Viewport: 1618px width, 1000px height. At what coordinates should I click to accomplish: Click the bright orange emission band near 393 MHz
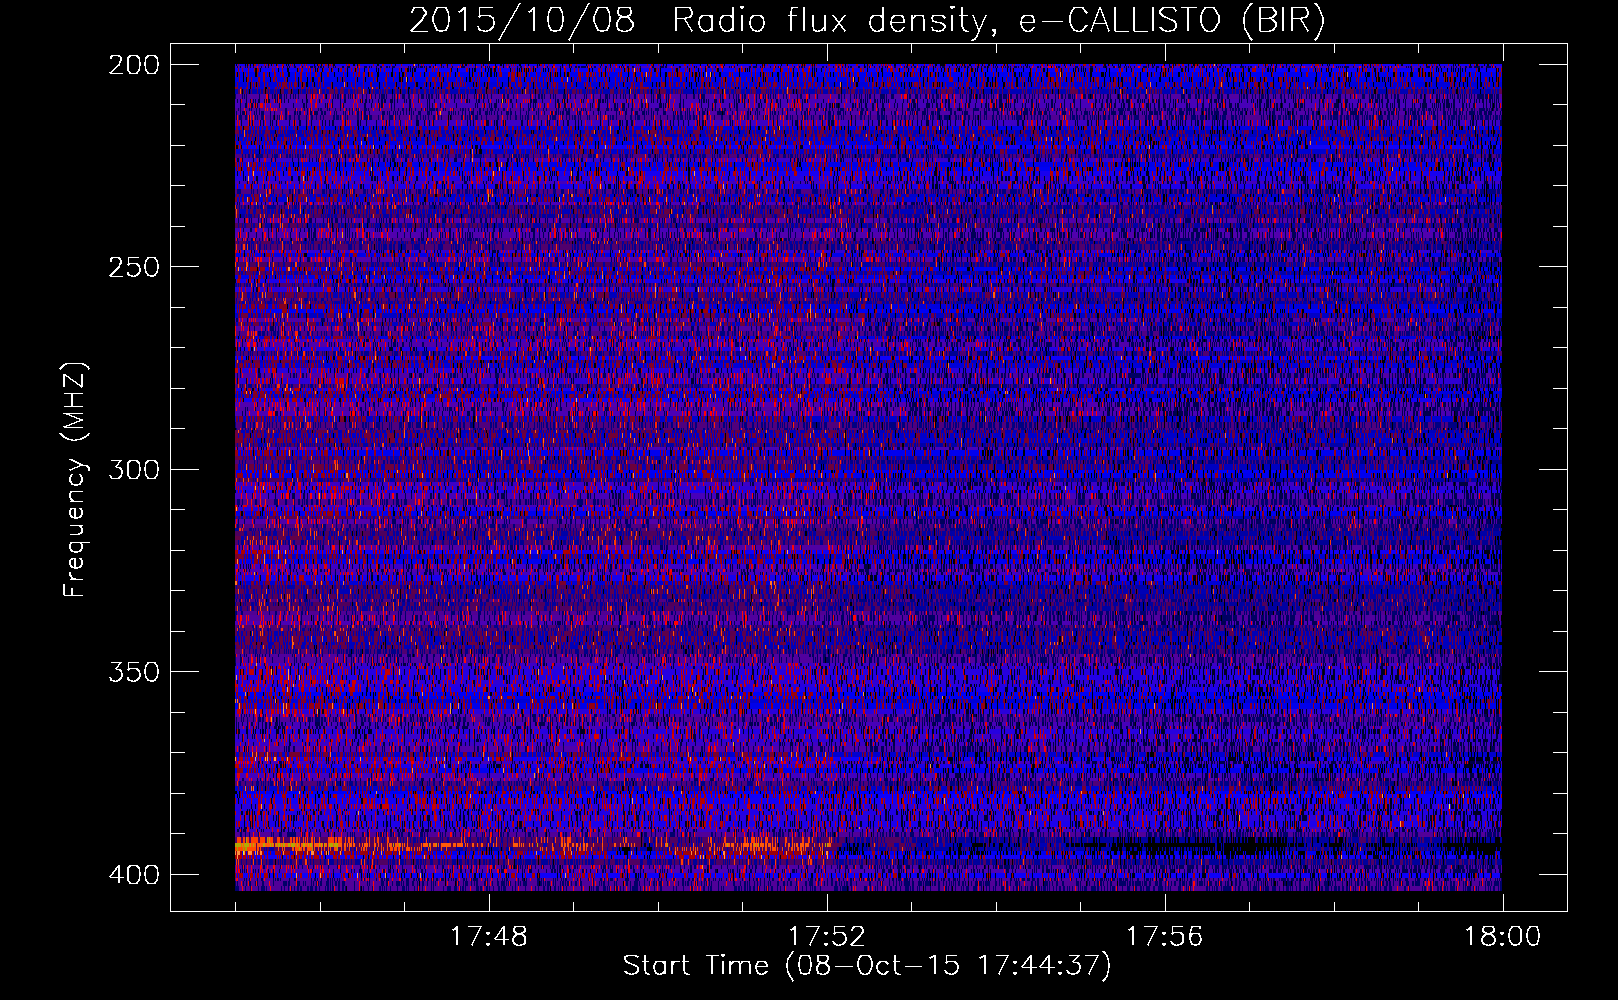tap(533, 847)
